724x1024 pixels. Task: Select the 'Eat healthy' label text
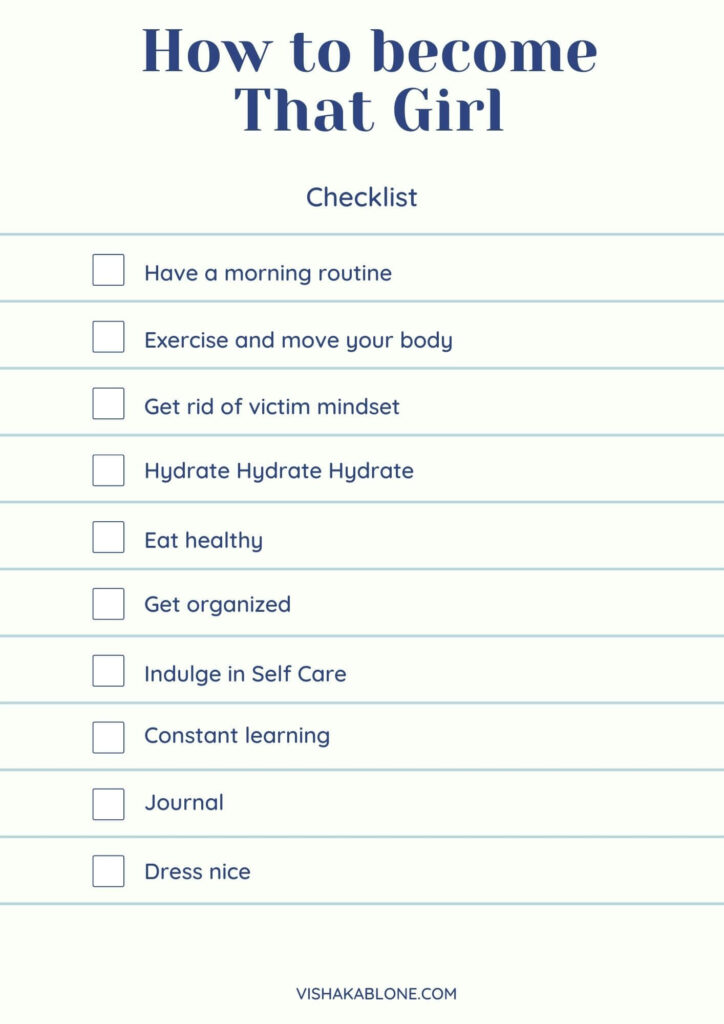coord(204,541)
